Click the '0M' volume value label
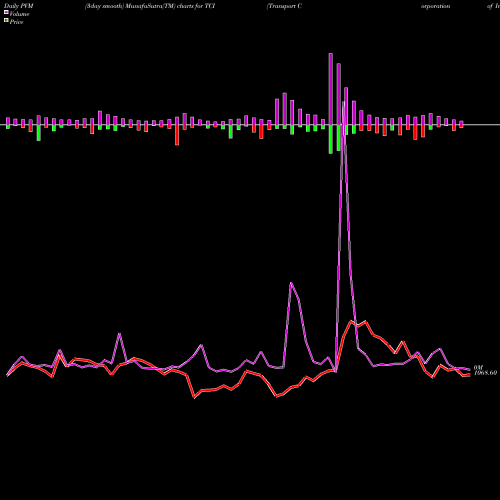 (478, 368)
